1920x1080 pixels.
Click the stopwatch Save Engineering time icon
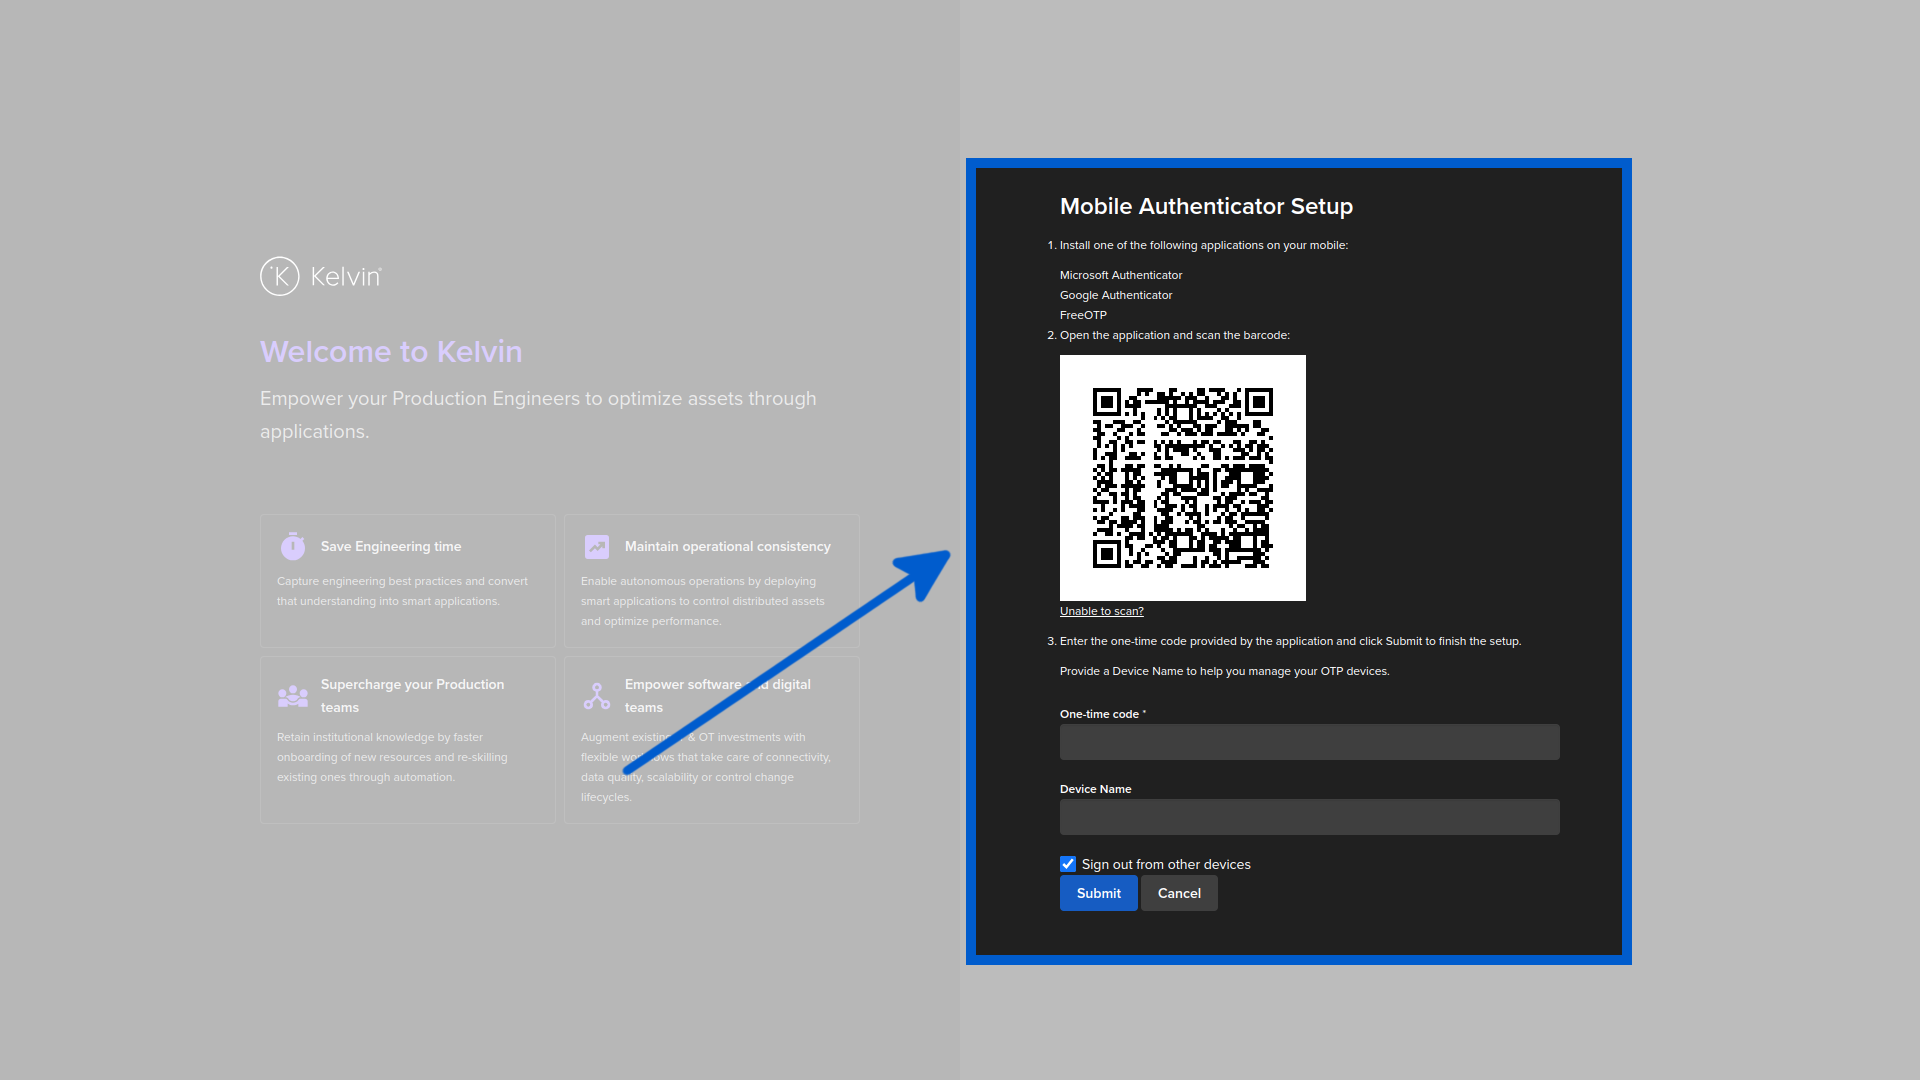[x=293, y=546]
